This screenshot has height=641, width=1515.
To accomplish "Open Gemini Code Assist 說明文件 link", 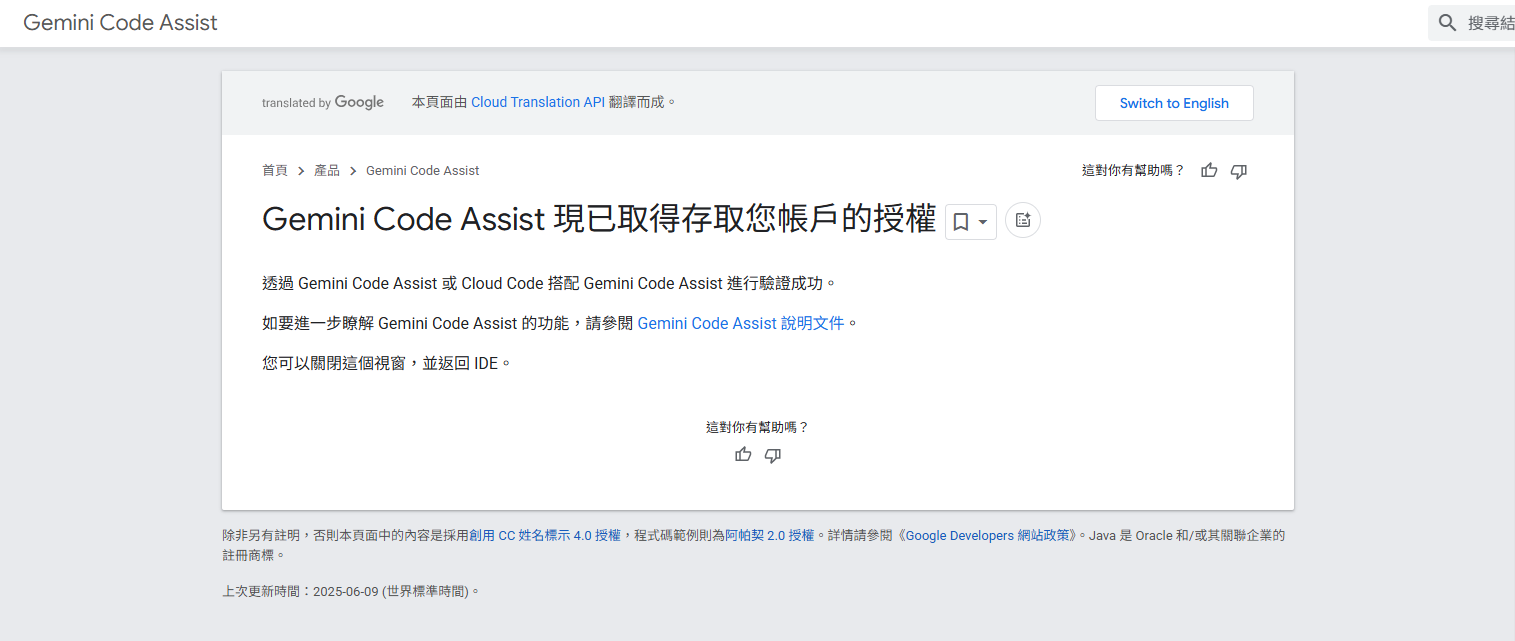I will click(741, 323).
